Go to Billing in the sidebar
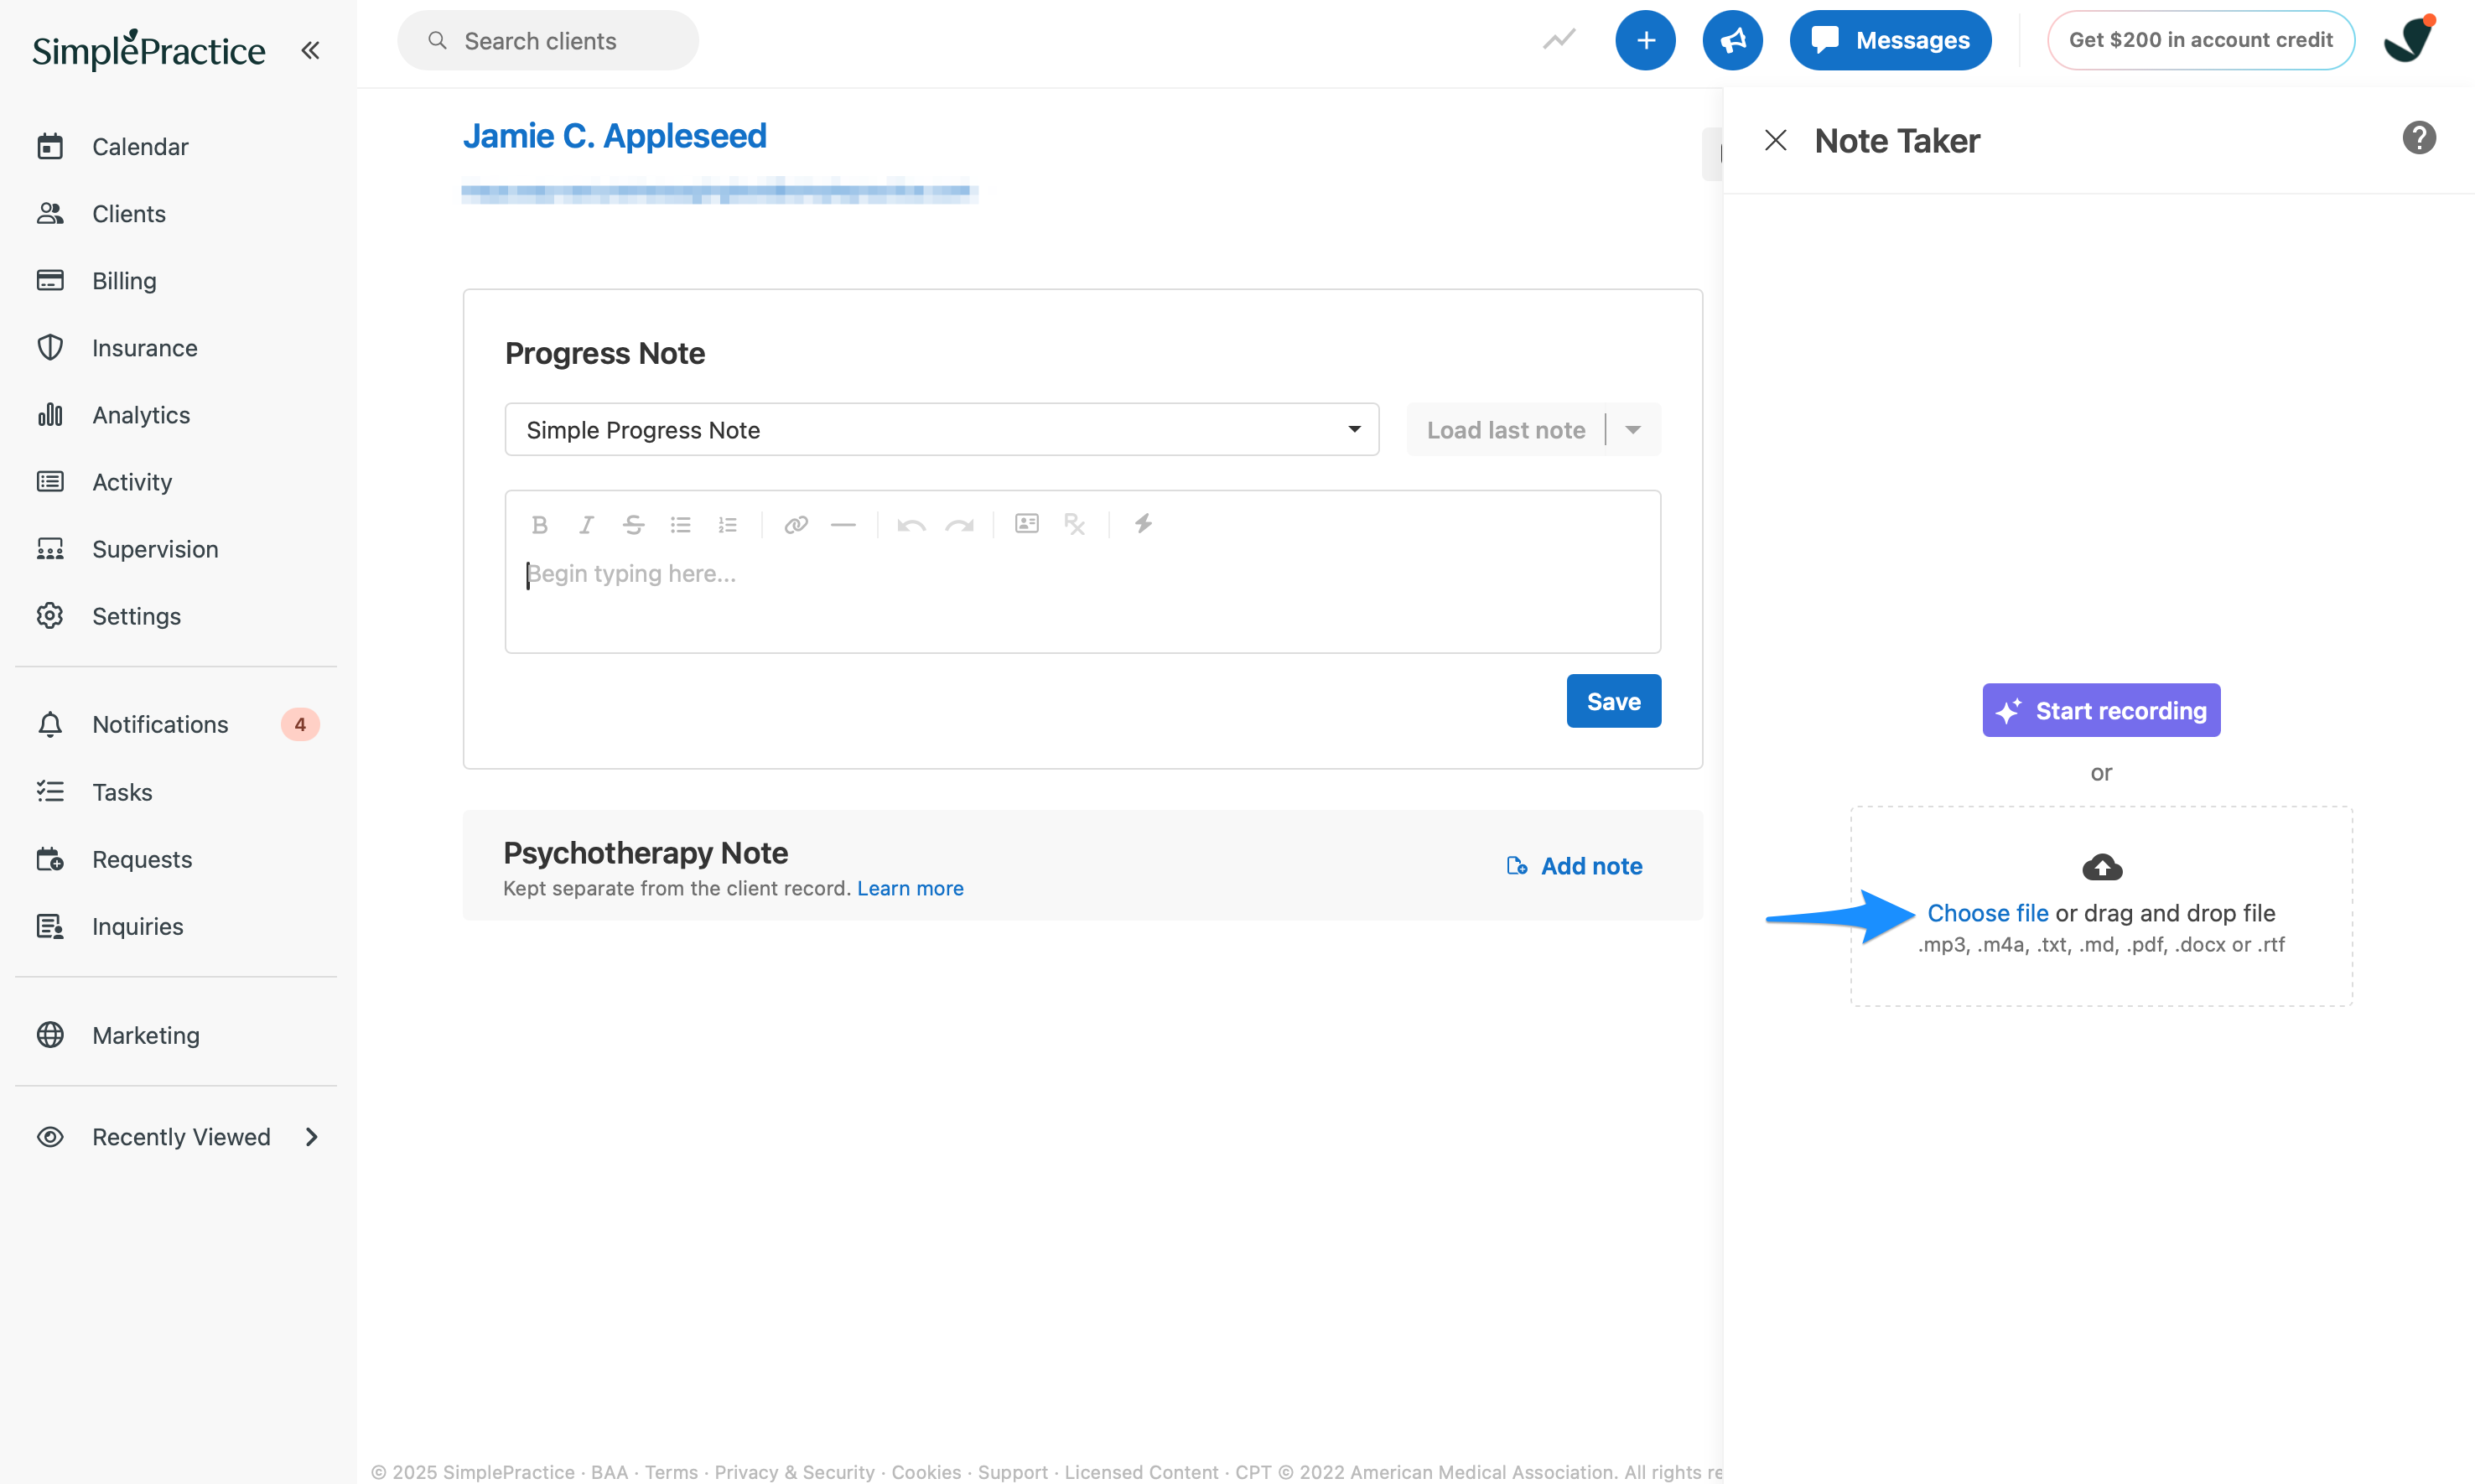The height and width of the screenshot is (1484, 2475). pyautogui.click(x=124, y=281)
